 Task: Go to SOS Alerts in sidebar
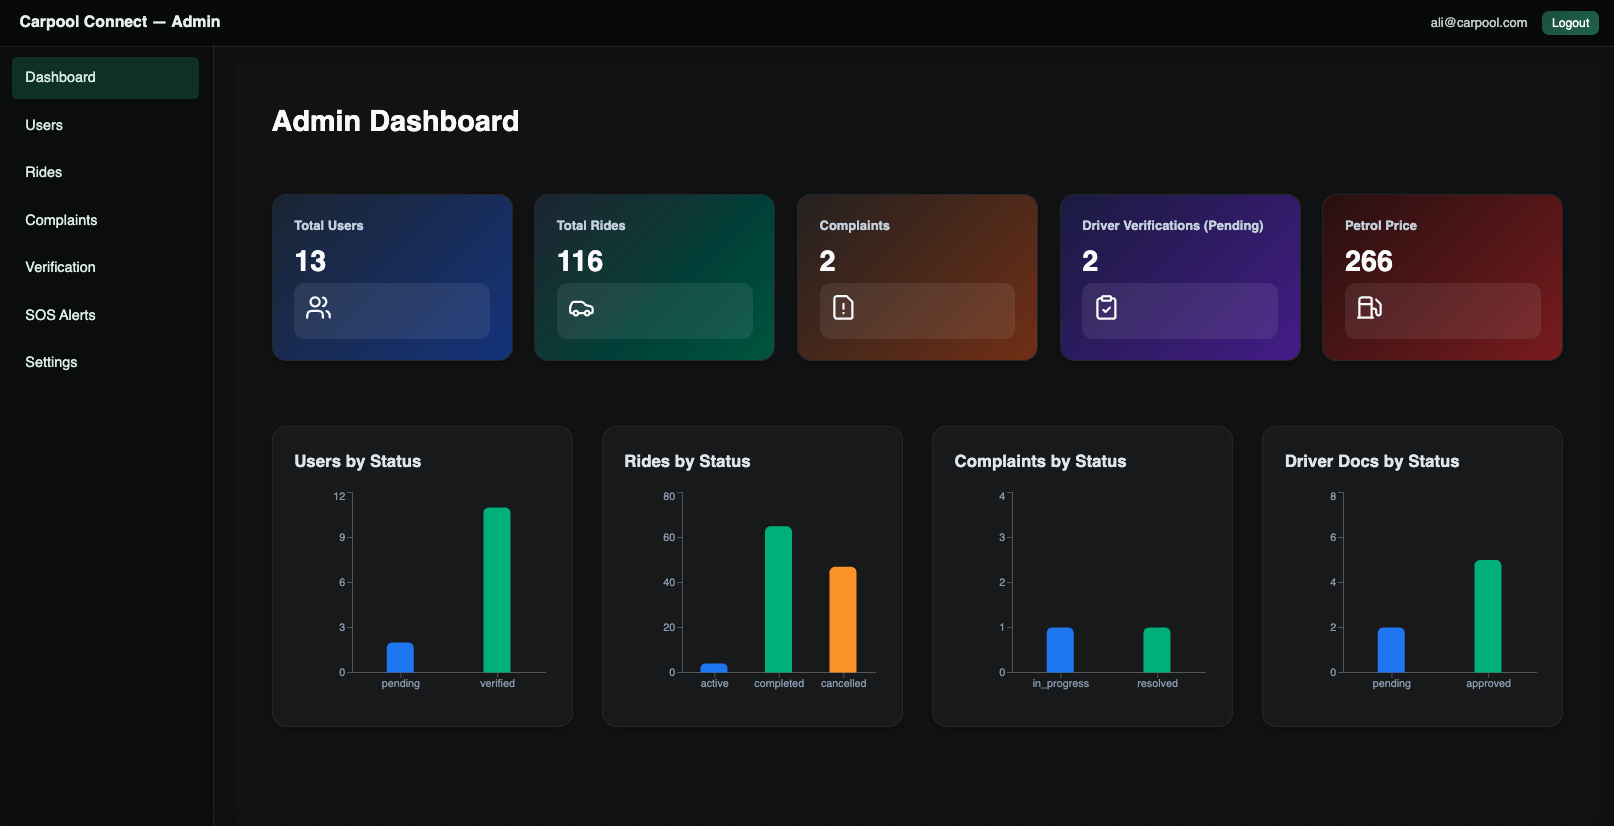pos(105,315)
